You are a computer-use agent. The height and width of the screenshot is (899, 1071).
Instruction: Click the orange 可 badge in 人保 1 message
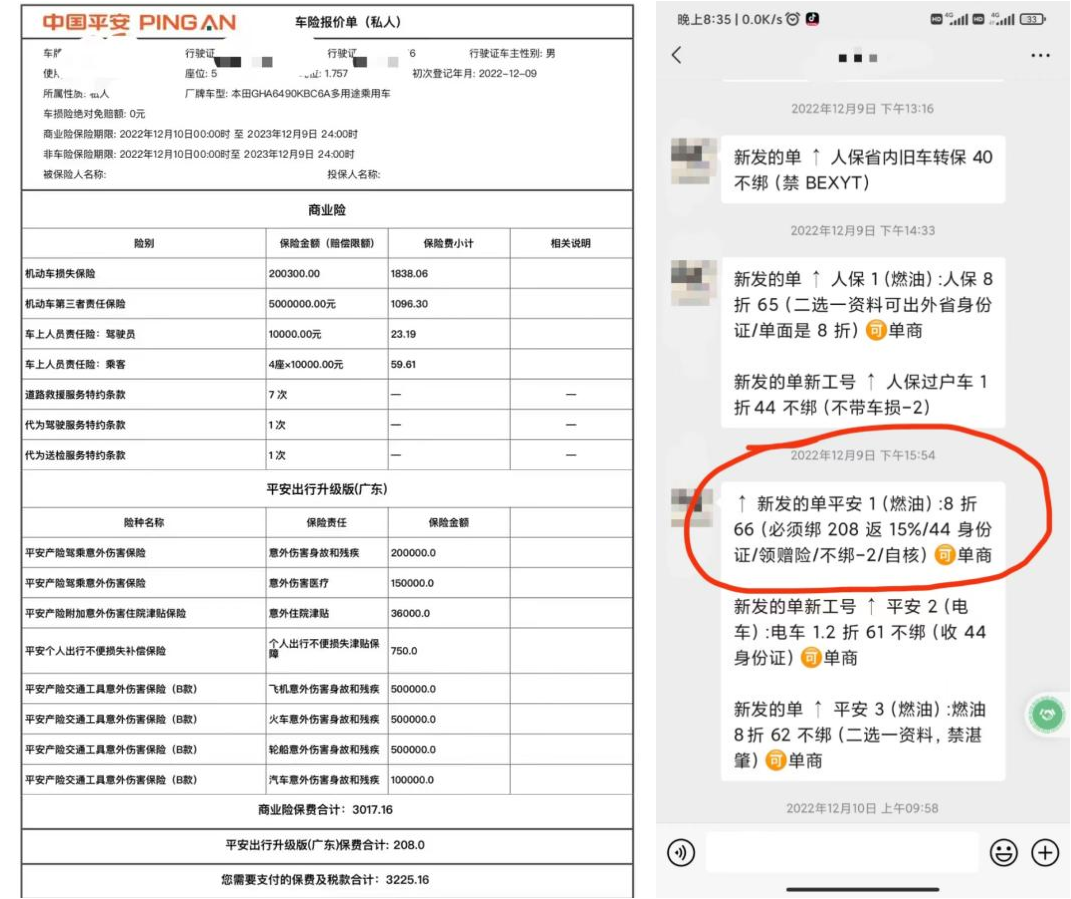(x=876, y=331)
